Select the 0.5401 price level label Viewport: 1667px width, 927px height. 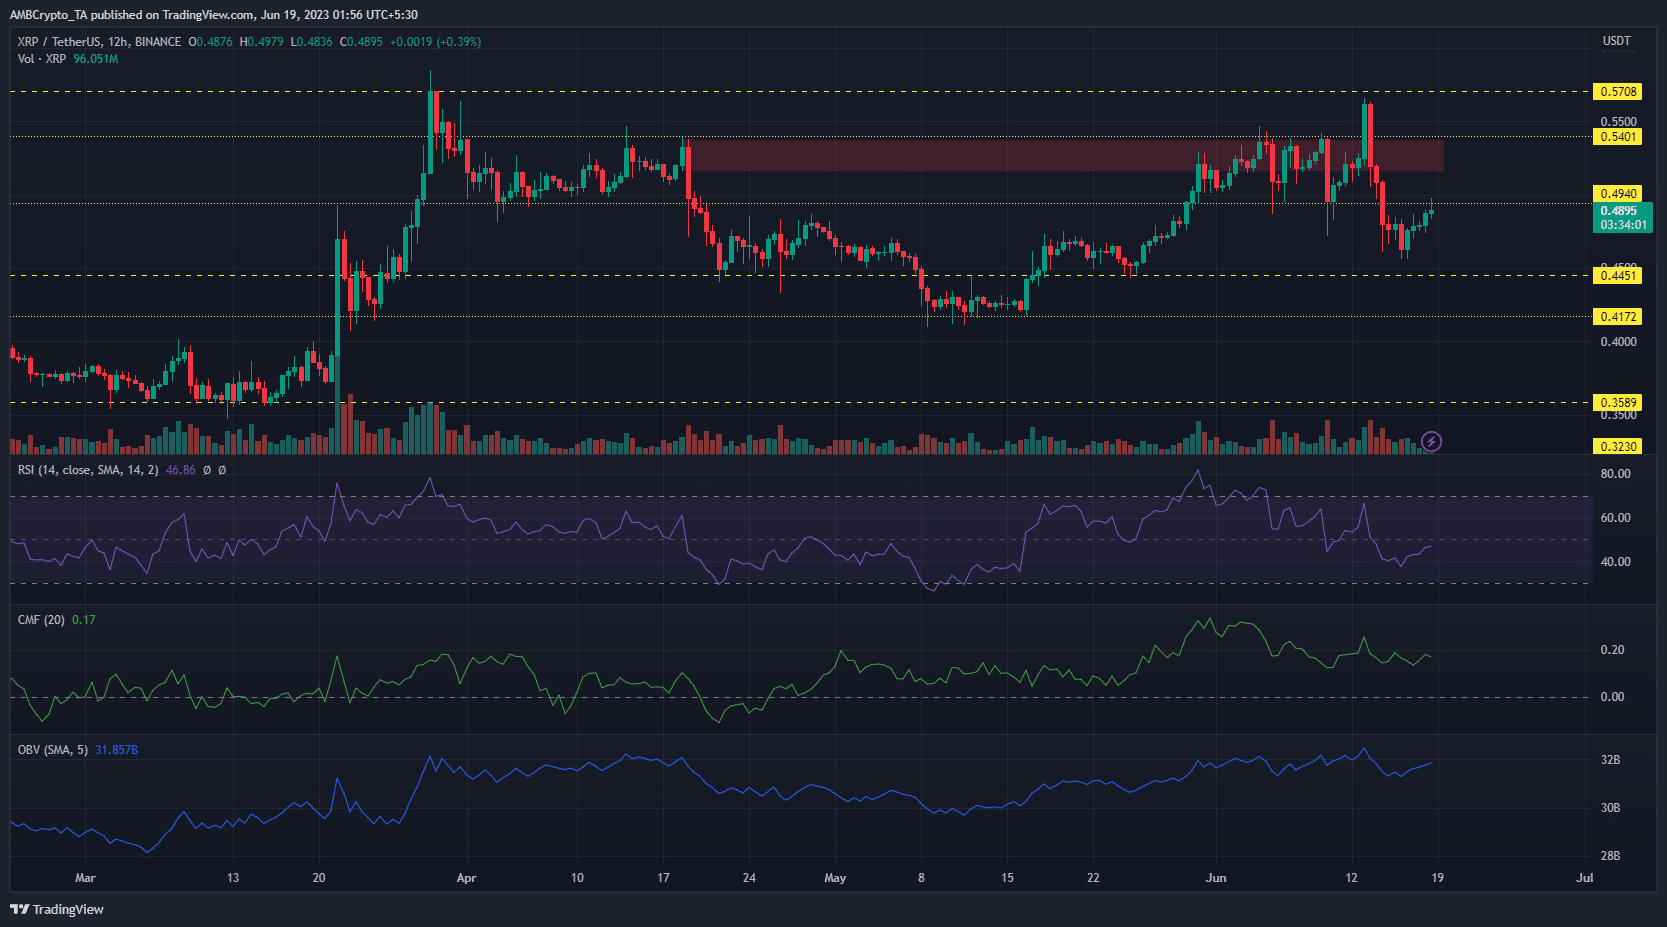coord(1617,136)
